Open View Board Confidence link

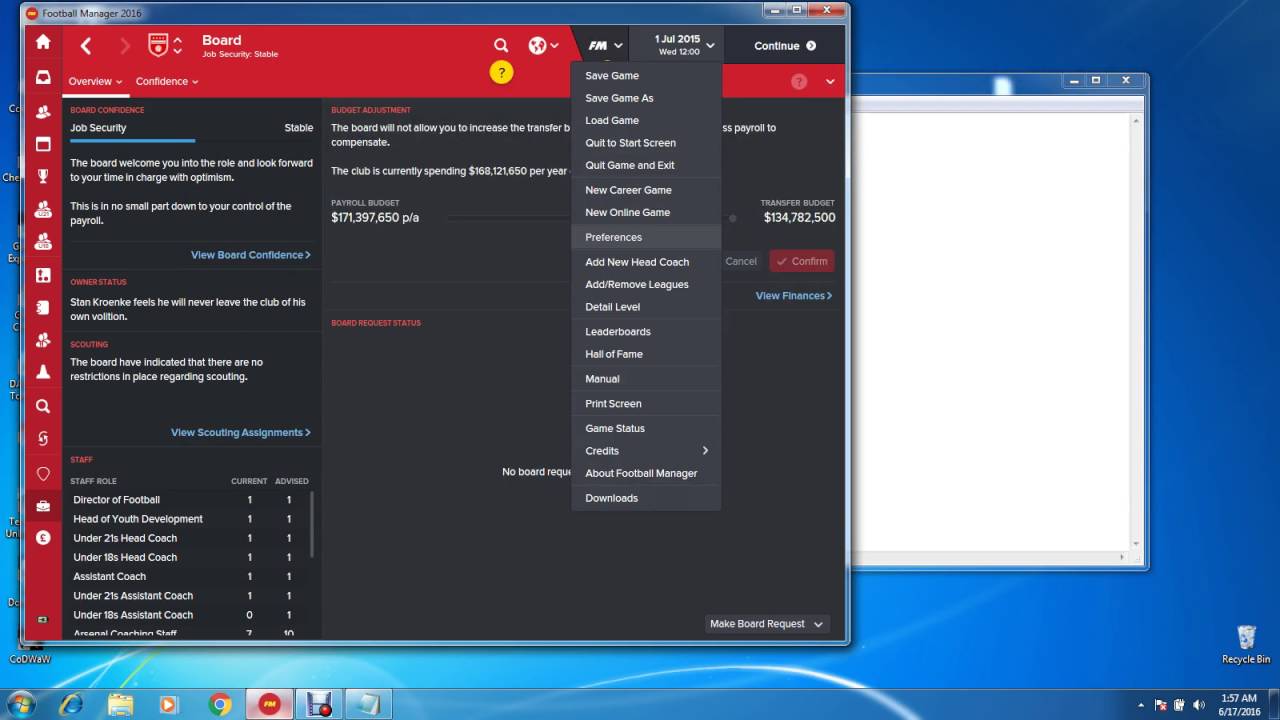click(251, 255)
